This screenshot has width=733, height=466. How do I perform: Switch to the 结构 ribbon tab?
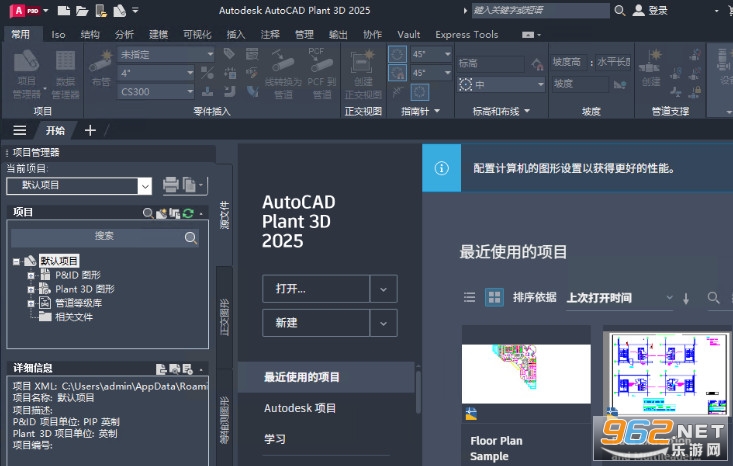(x=90, y=35)
